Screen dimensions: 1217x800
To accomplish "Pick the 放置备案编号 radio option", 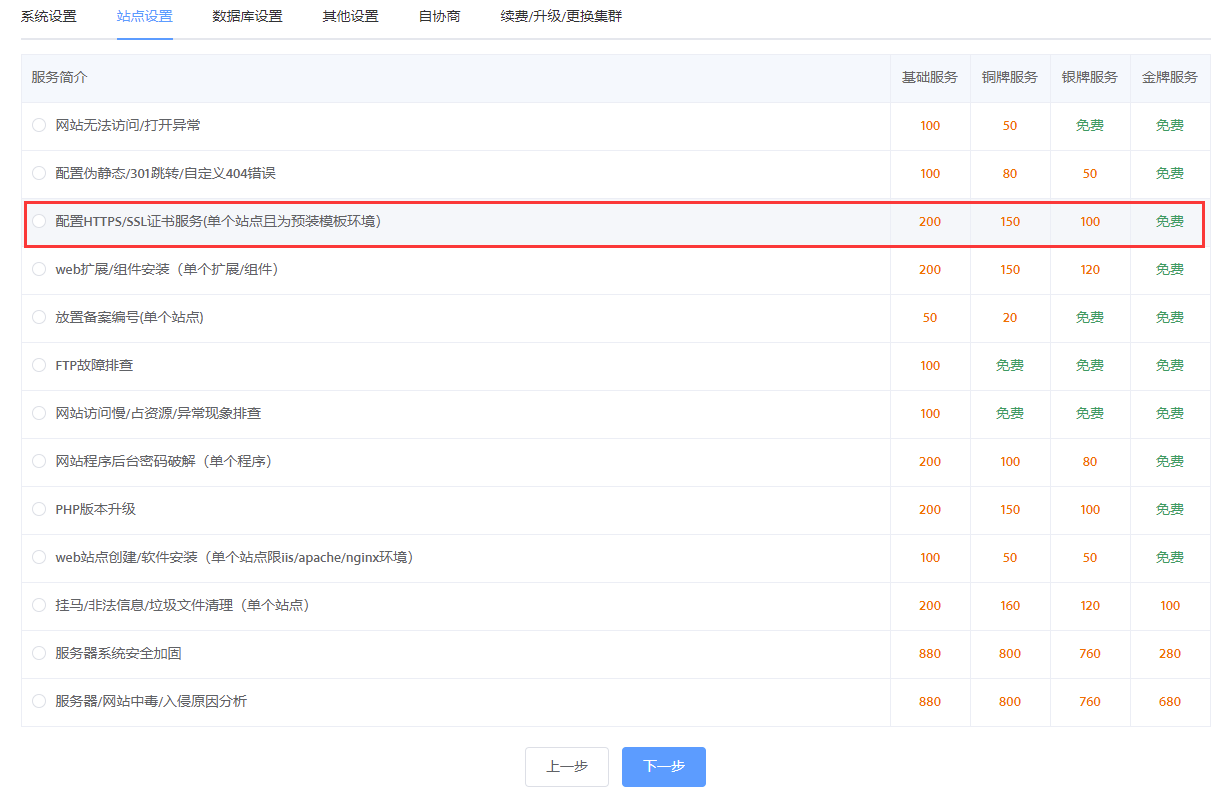I will (39, 317).
